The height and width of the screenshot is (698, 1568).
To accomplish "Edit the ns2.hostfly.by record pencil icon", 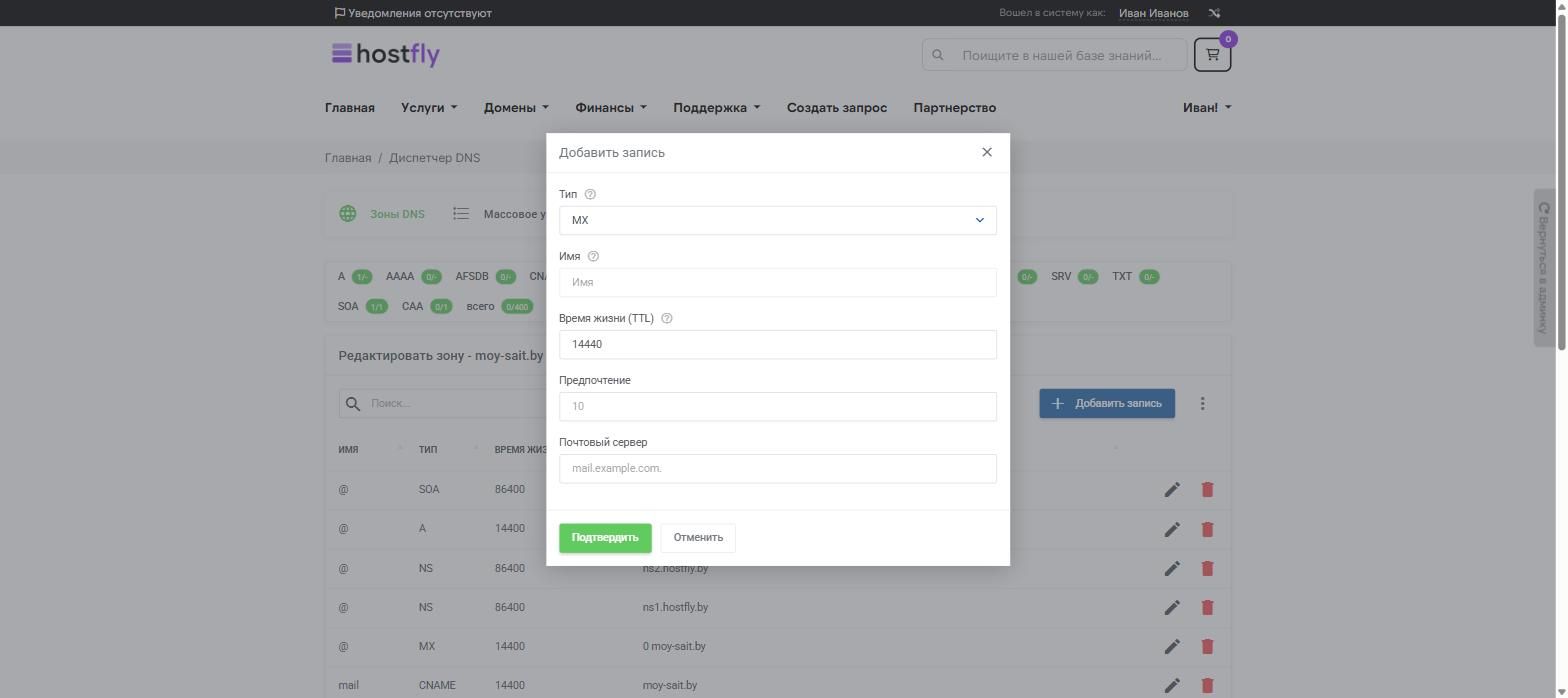I will click(x=1172, y=568).
